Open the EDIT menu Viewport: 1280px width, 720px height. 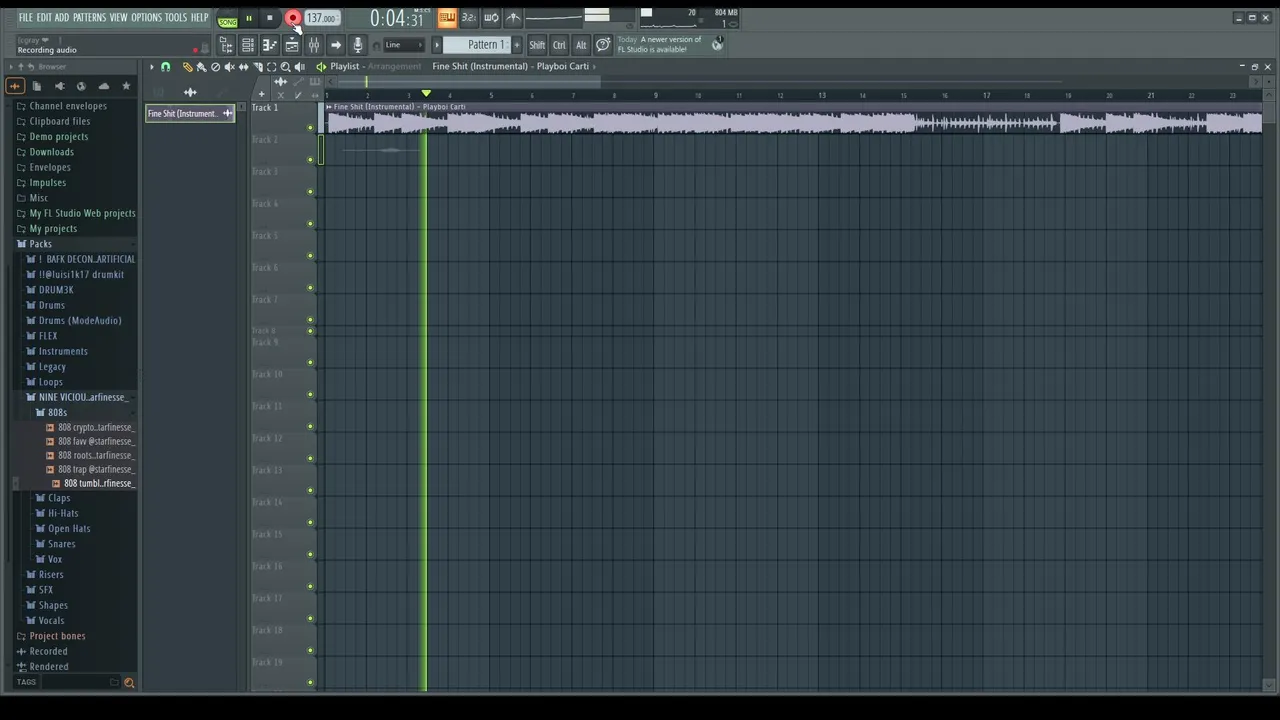point(44,18)
